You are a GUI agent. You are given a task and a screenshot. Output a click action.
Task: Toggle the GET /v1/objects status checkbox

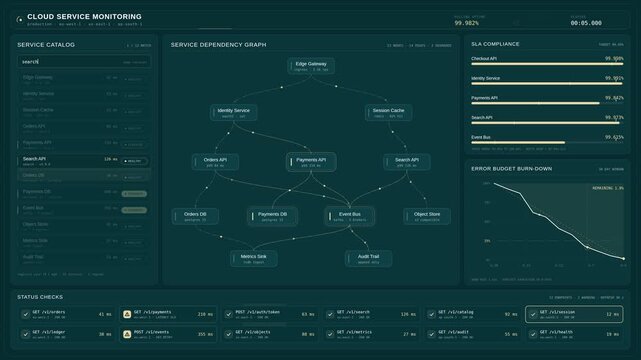coord(229,334)
